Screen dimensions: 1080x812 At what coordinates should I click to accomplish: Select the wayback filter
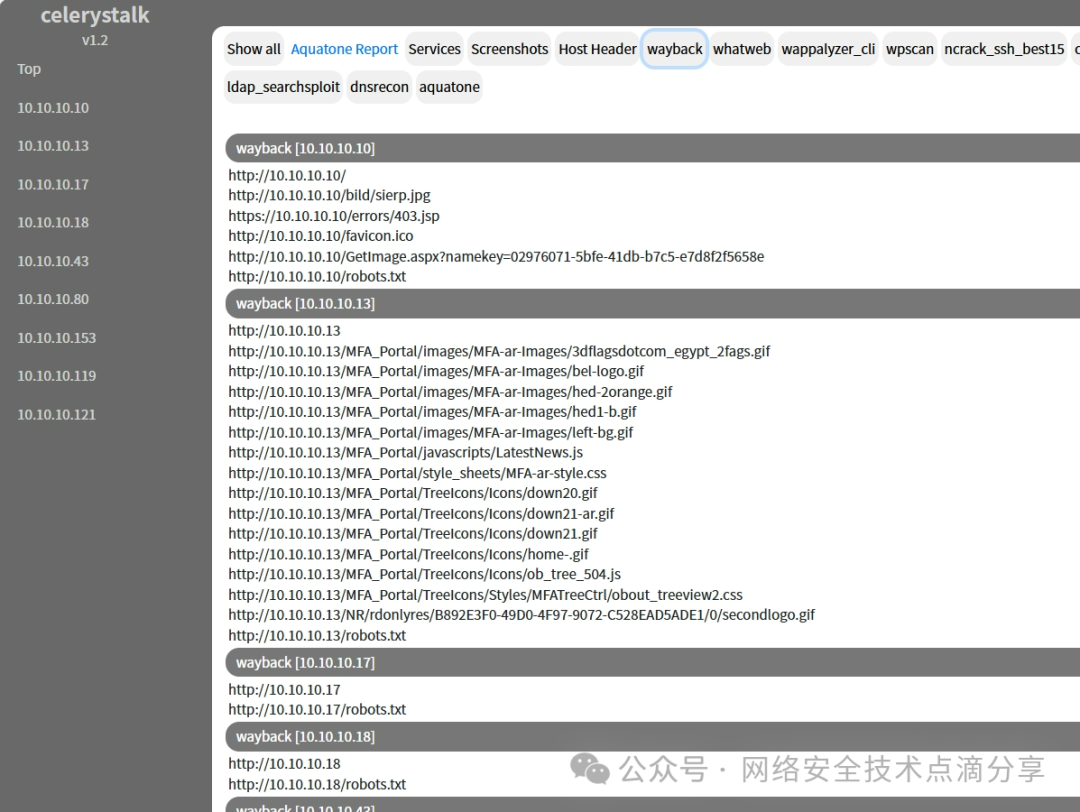[x=674, y=49]
